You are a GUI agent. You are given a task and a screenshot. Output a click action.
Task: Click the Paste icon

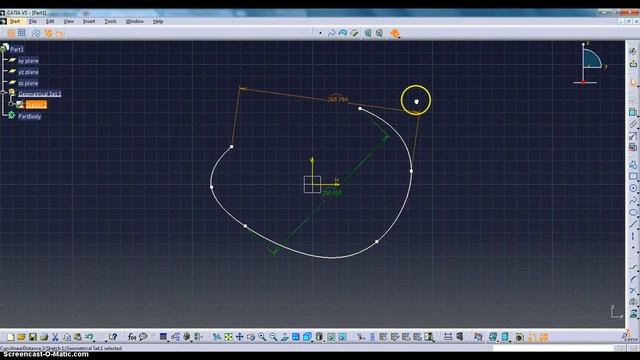78,337
